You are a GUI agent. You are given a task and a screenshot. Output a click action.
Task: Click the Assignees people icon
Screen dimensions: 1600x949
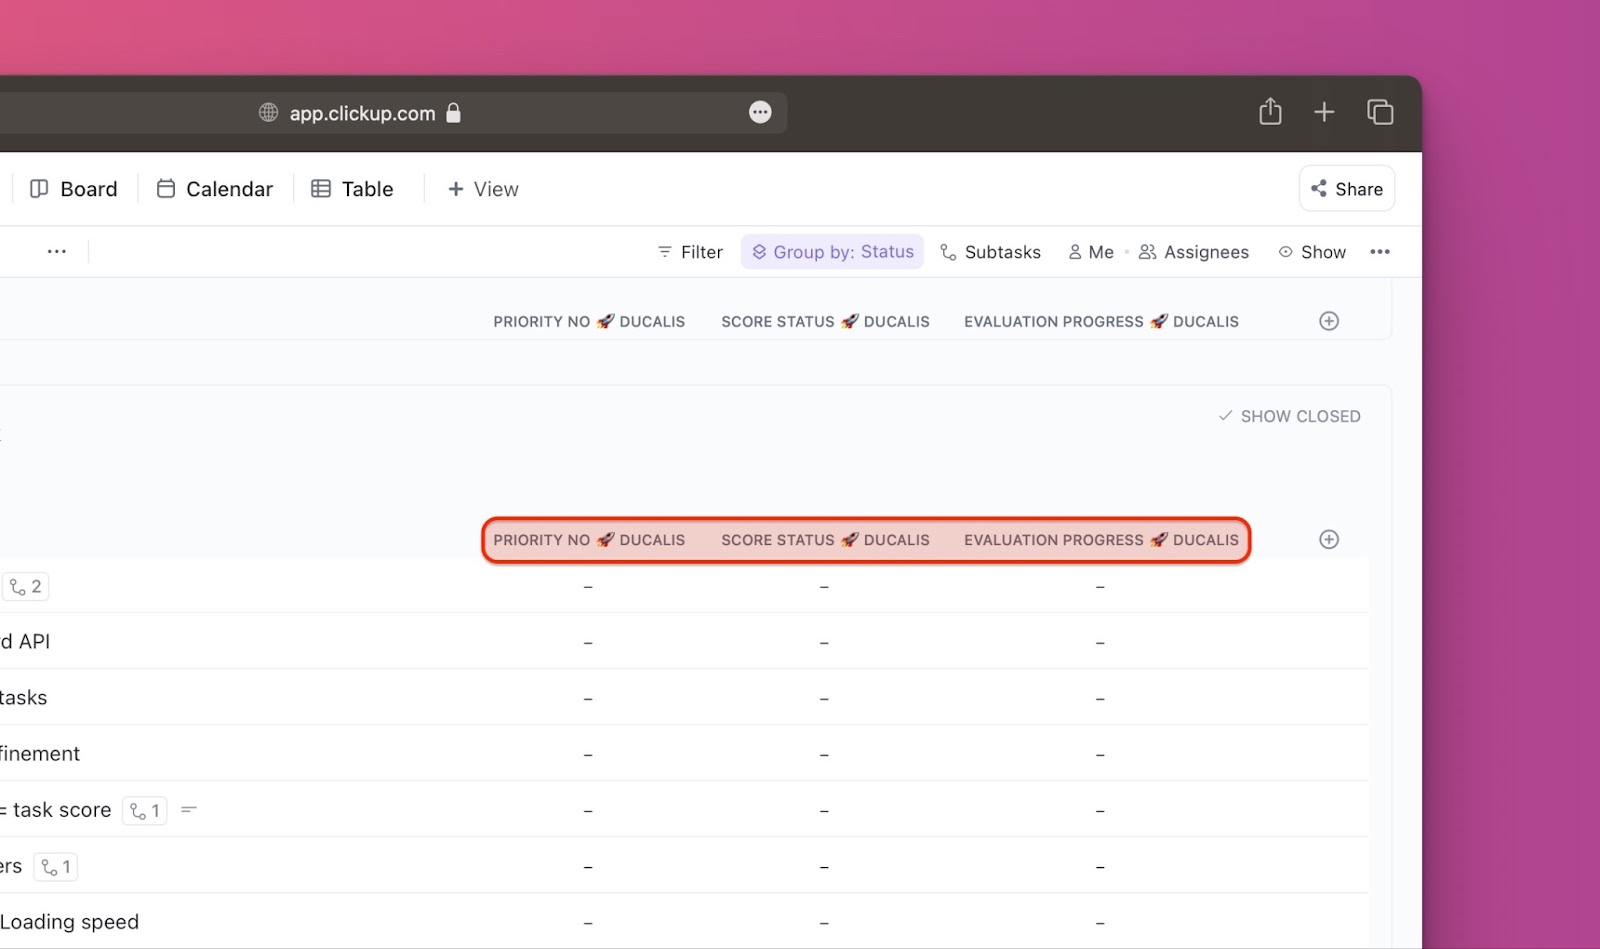tap(1146, 251)
